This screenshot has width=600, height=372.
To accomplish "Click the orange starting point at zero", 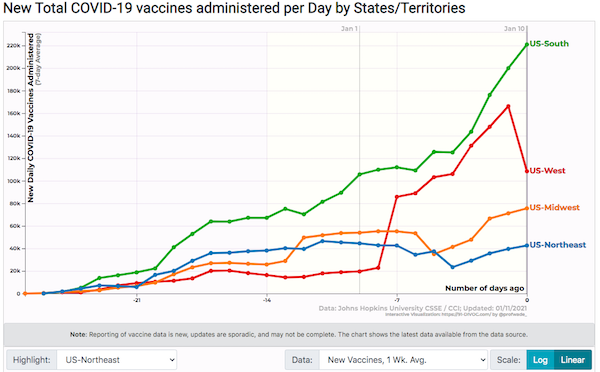I will (25, 294).
